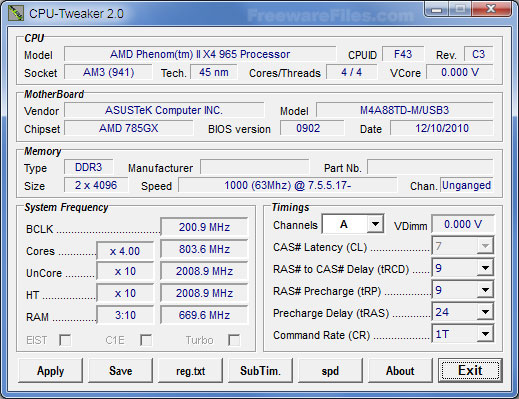Screen dimensions: 519x399
Task: Open the CAS# Latency (CL) dropdown
Action: tap(463, 246)
